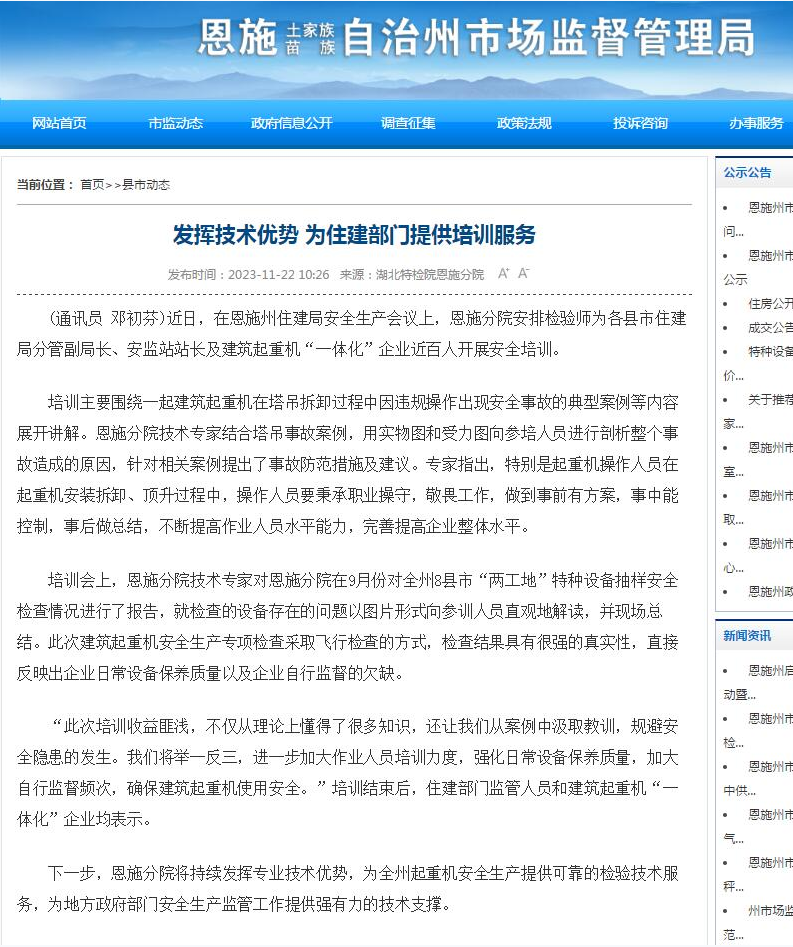Viewport: 793px width, 947px height.
Task: Open the 州市场监 news link in sidebar
Action: pos(770,911)
